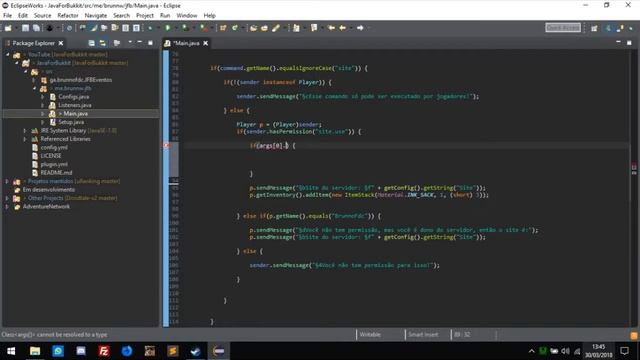Toggle Mark Occurrences highlighter icon
The width and height of the screenshot is (640, 360).
(93, 28)
